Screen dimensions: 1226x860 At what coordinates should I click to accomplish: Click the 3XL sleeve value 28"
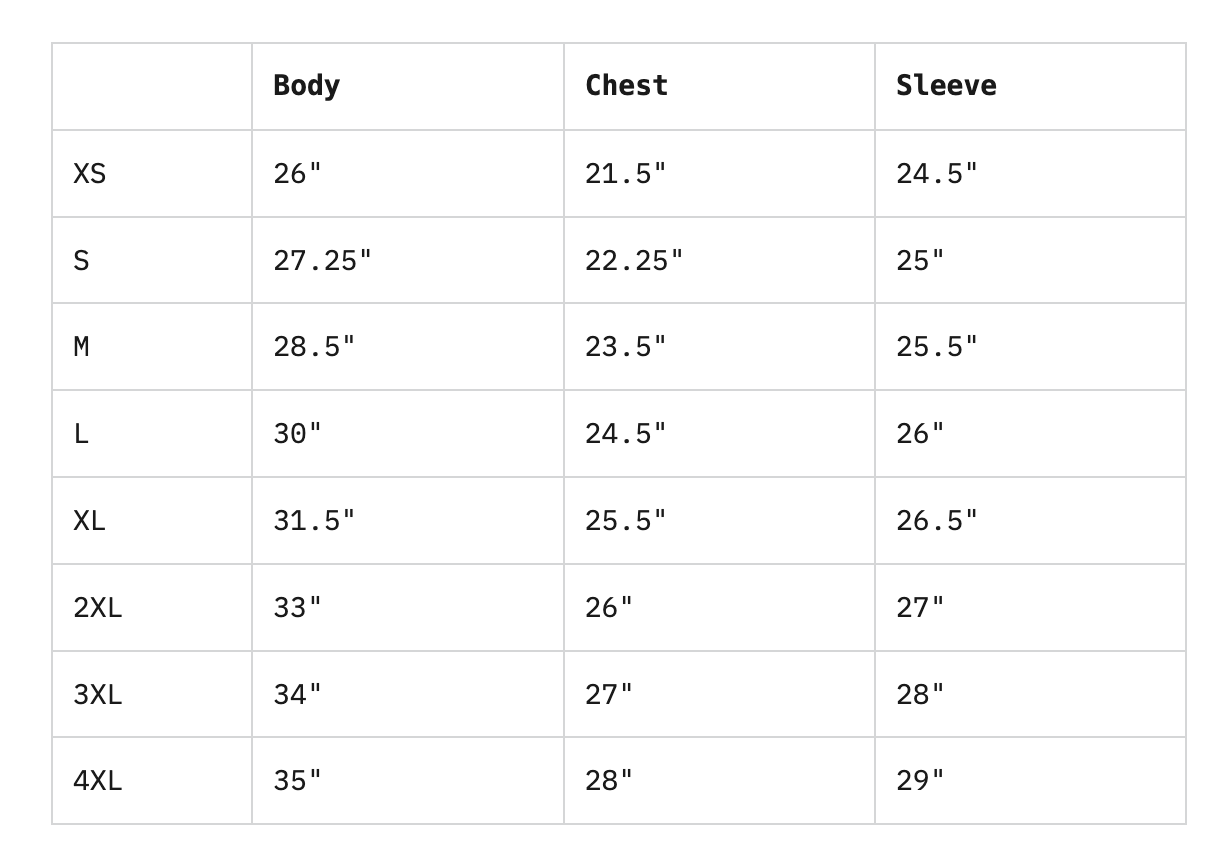click(x=920, y=694)
